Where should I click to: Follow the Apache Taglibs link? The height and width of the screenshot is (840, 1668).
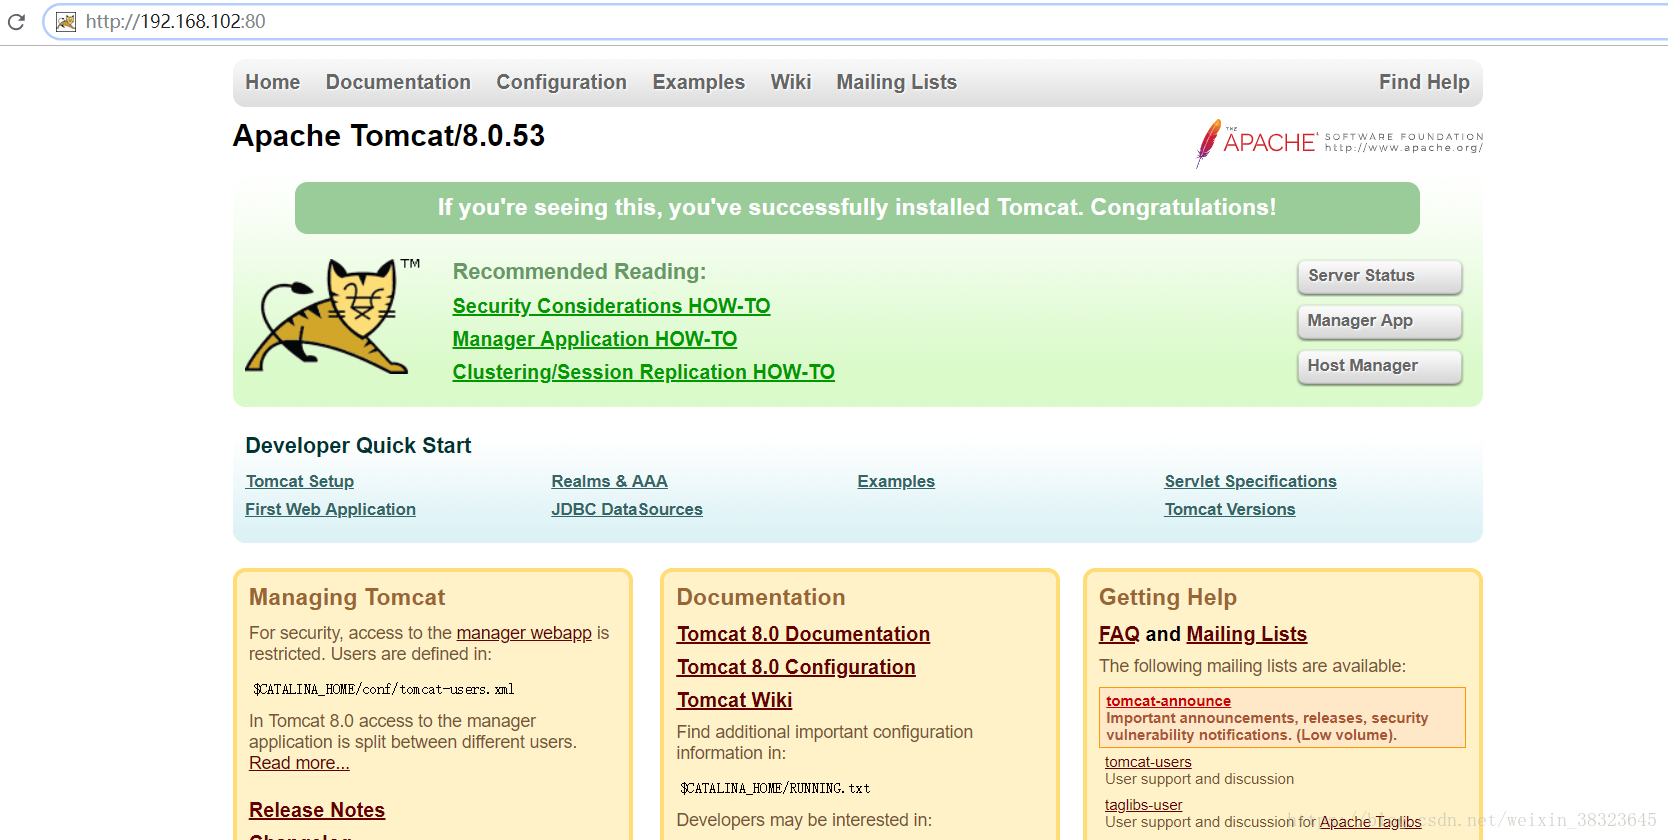[1370, 822]
